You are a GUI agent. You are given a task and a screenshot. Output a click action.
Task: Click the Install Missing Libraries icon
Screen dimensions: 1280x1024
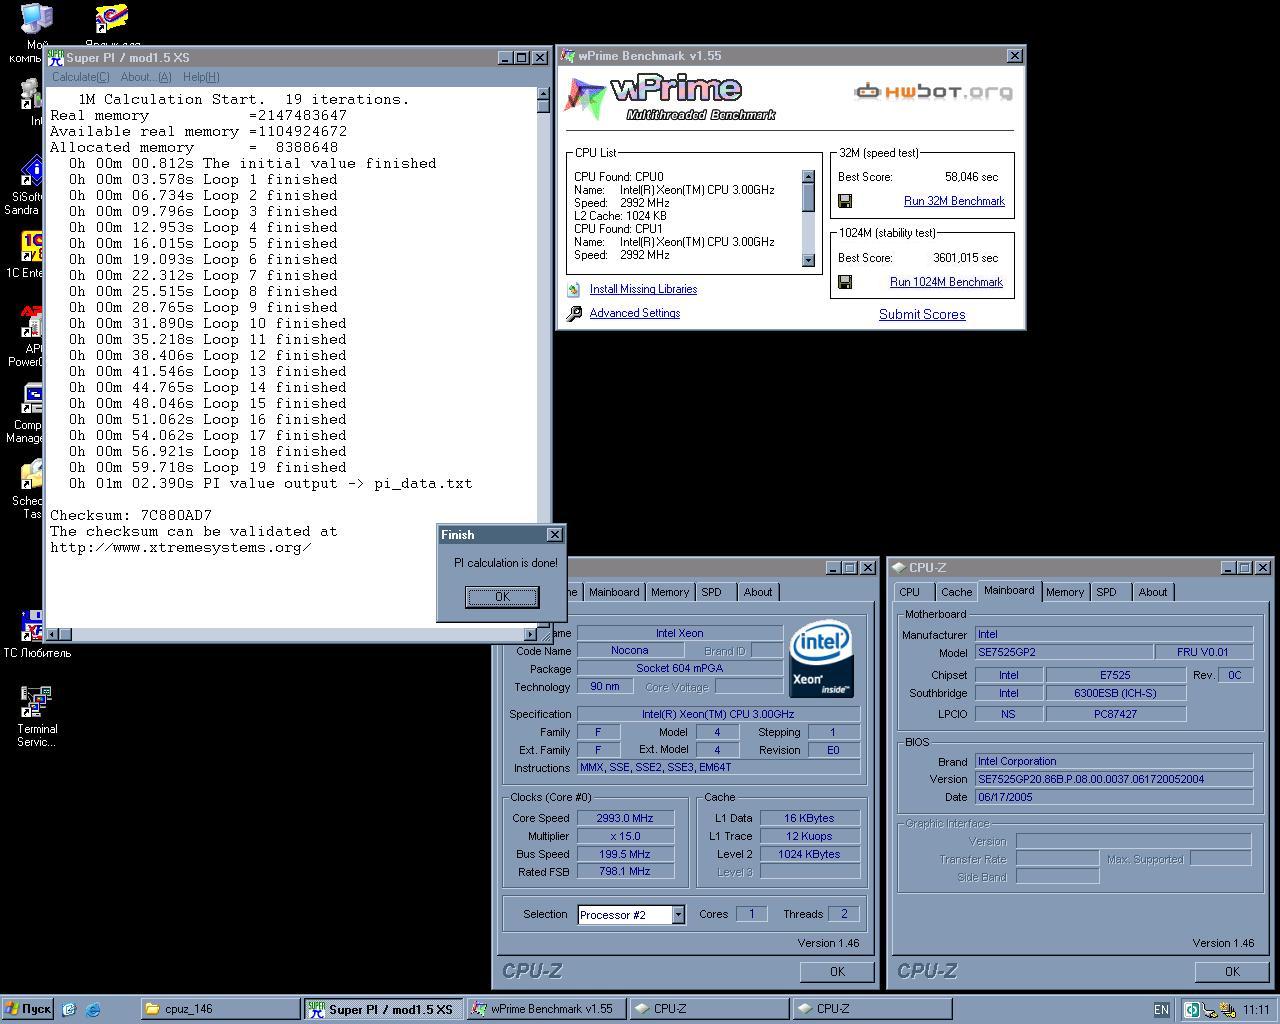(x=574, y=289)
